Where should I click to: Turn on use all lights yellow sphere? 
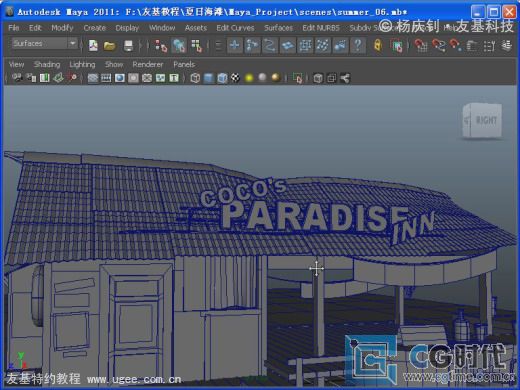point(249,78)
